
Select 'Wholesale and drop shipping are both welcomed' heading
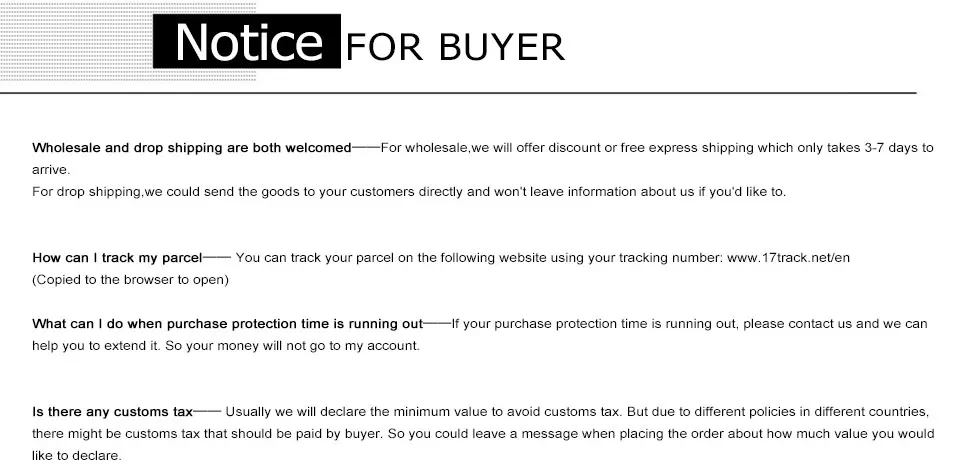point(192,147)
